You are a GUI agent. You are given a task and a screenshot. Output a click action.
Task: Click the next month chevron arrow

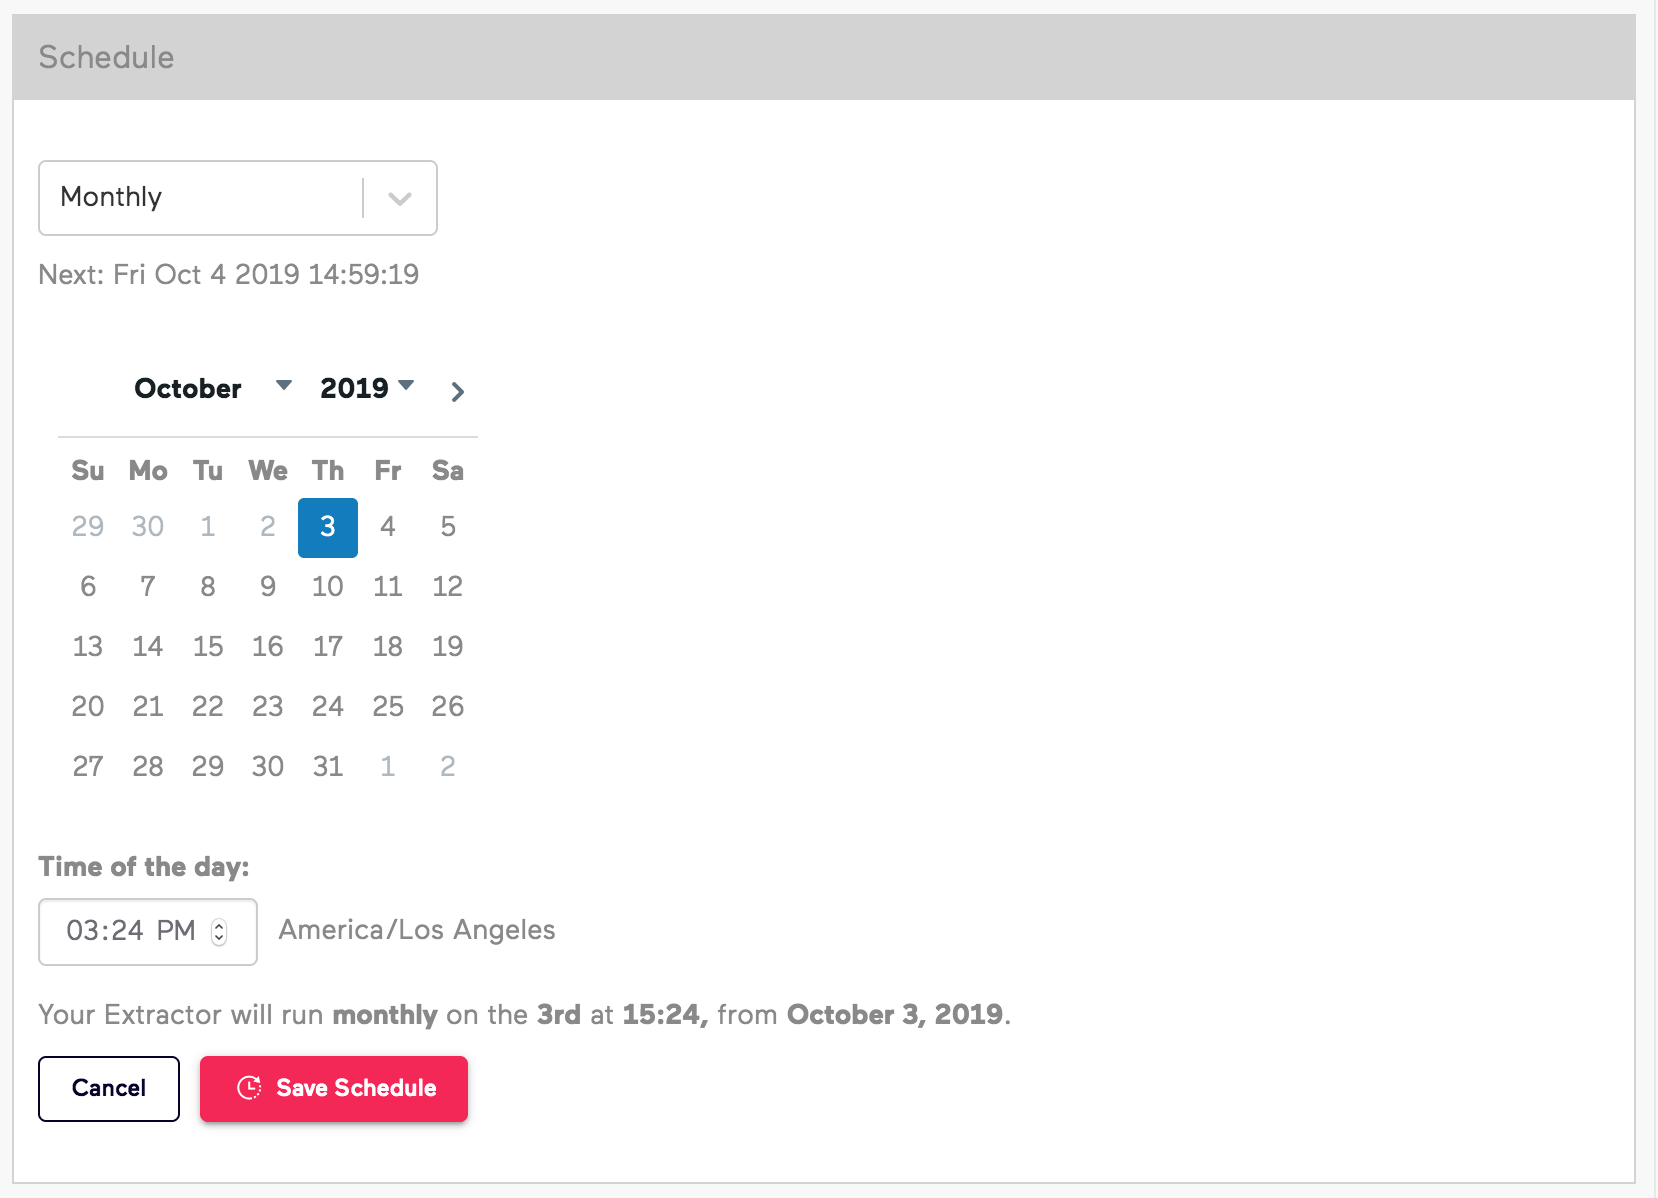pos(457,391)
